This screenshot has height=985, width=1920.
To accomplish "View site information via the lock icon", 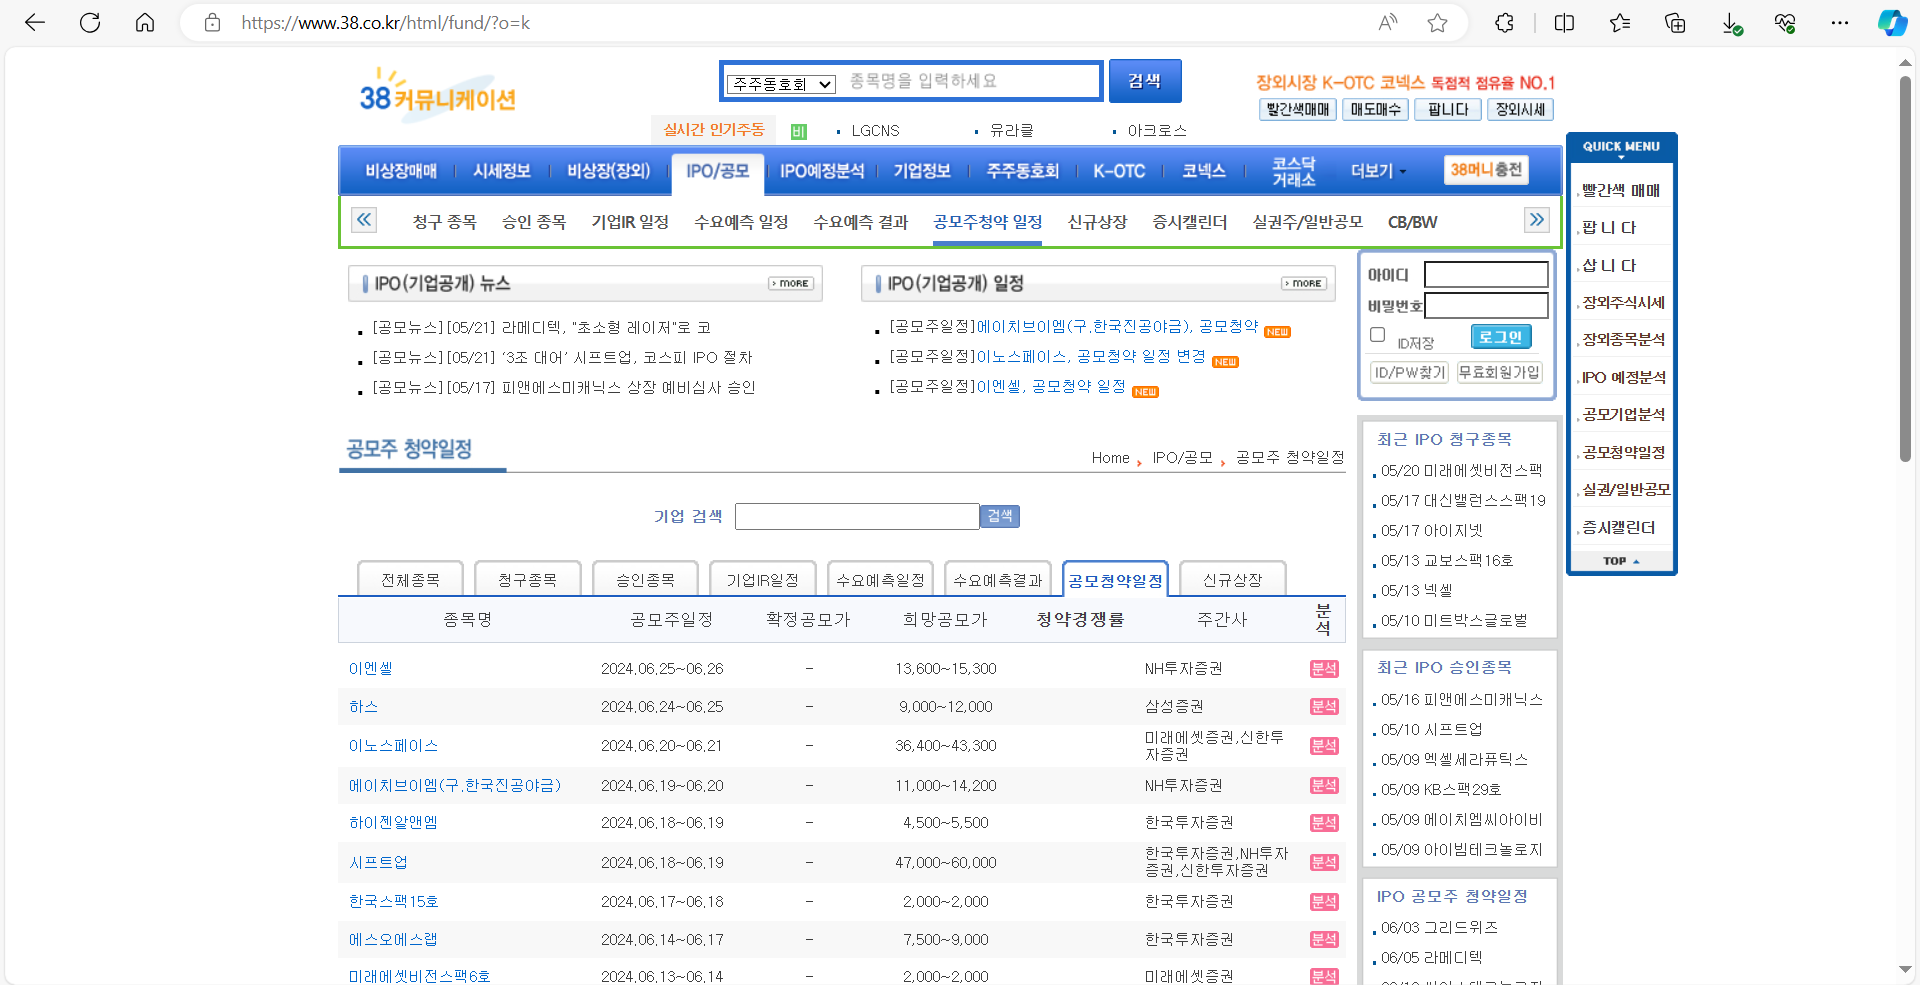I will tap(212, 23).
